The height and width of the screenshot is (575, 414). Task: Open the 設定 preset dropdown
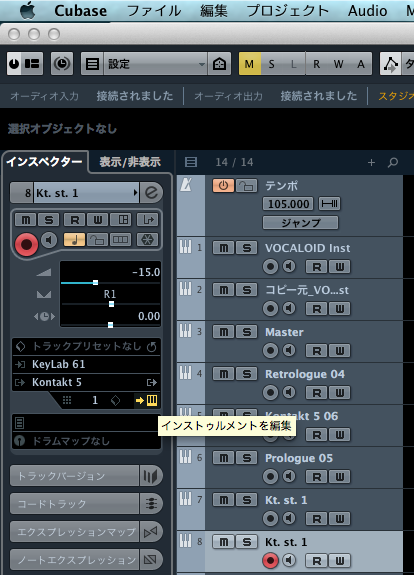point(155,64)
